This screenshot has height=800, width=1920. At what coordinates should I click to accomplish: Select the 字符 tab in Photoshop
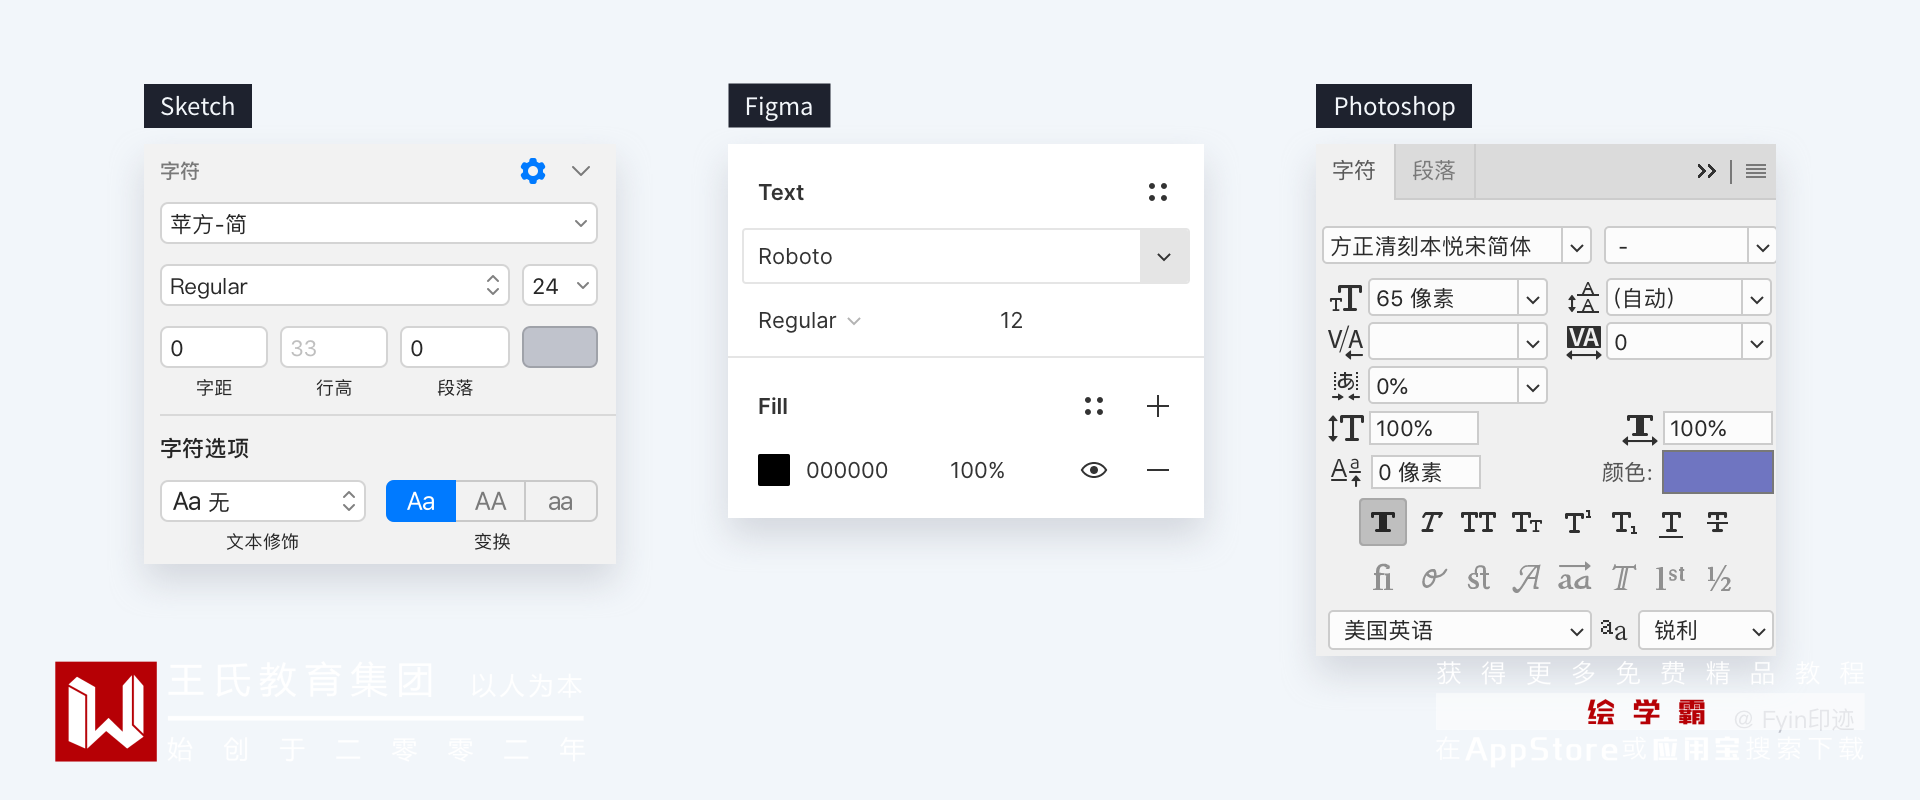[x=1354, y=171]
